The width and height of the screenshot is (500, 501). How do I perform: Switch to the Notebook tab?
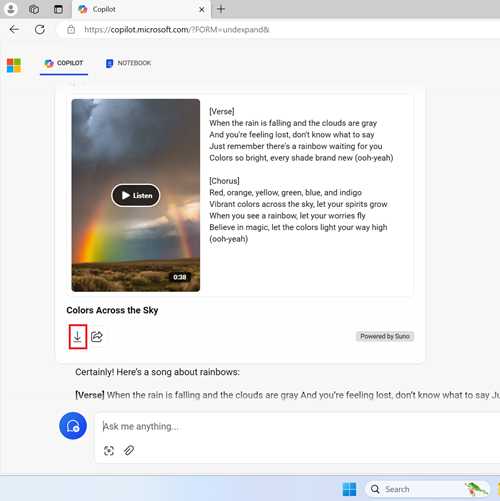tap(128, 63)
